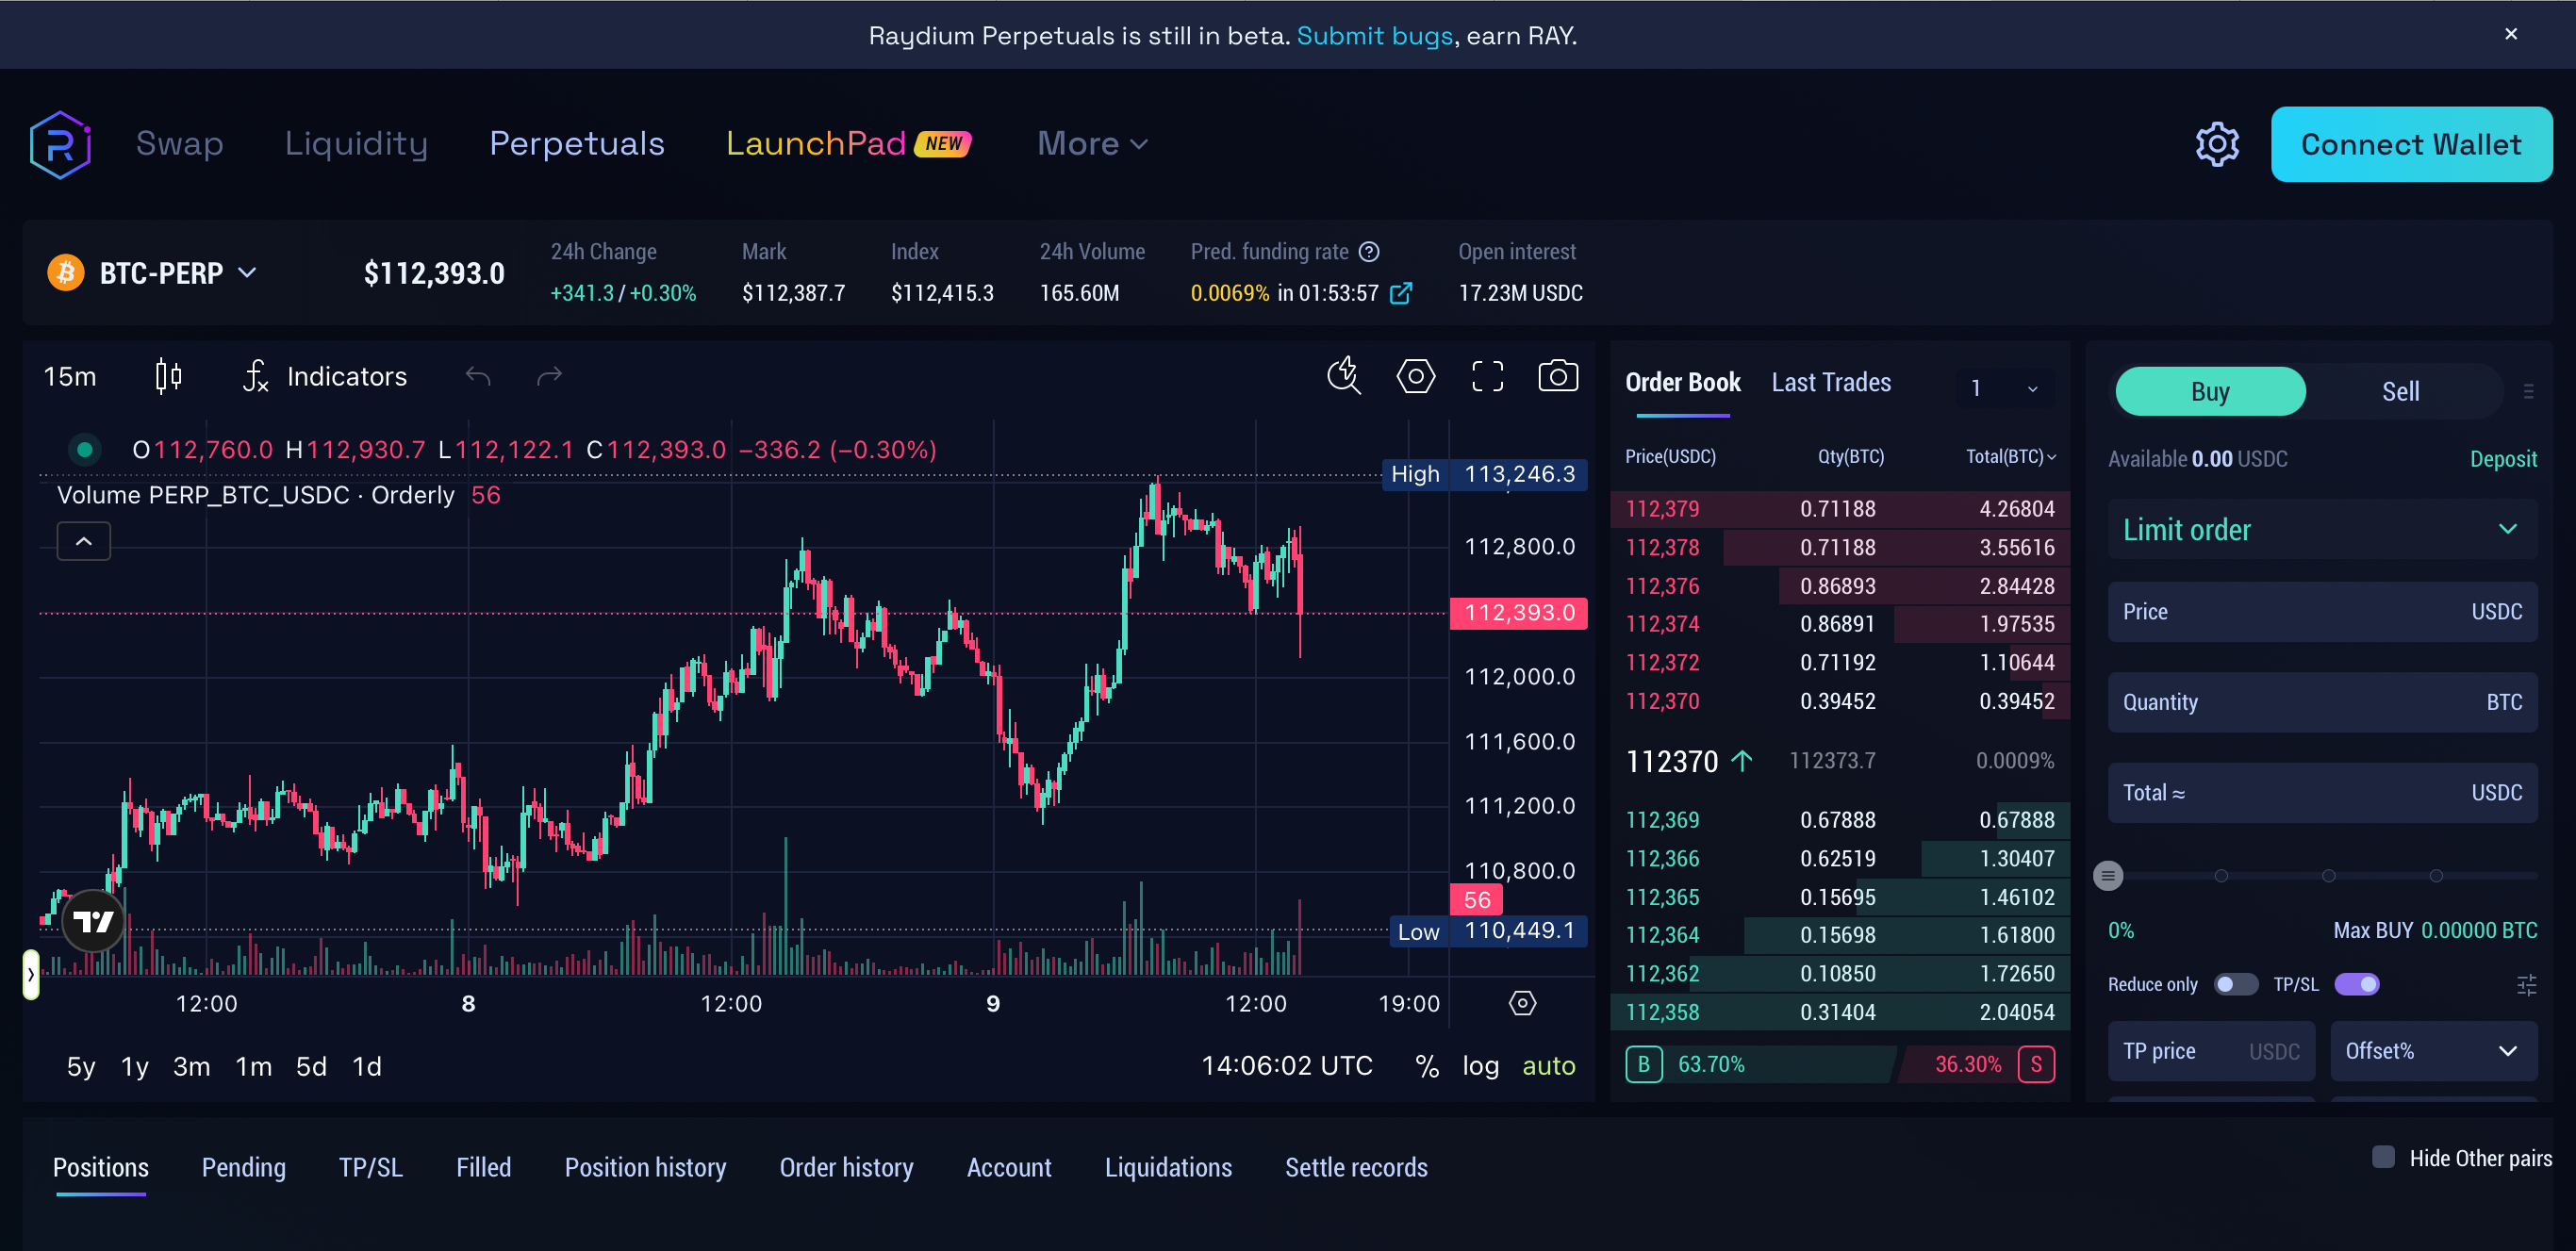Close the beta announcement banner

coord(2511,34)
